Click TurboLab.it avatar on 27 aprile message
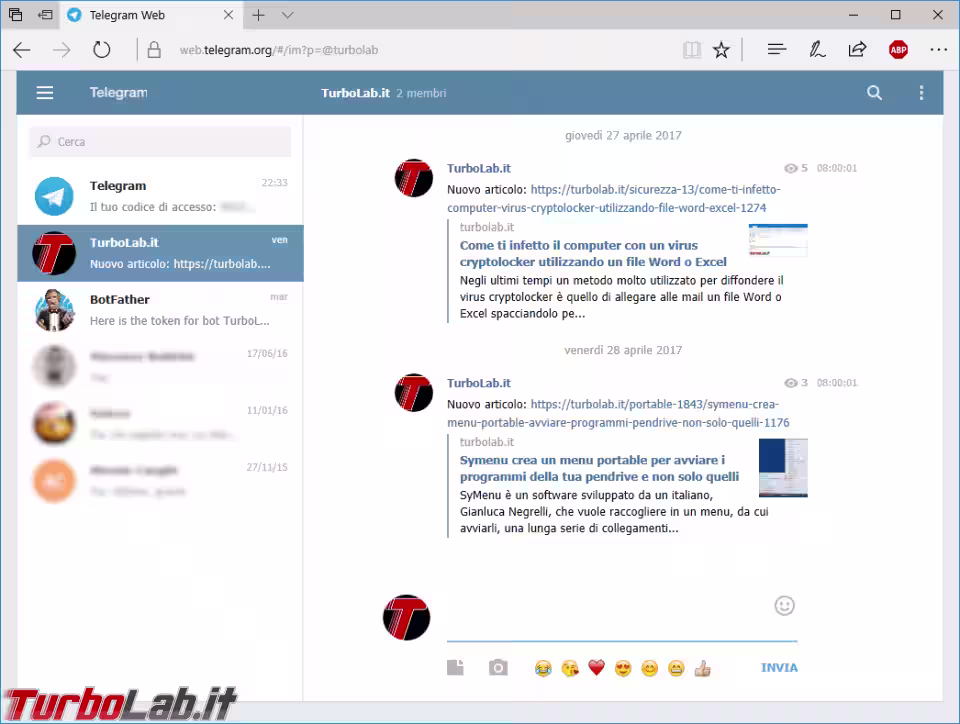 click(414, 178)
